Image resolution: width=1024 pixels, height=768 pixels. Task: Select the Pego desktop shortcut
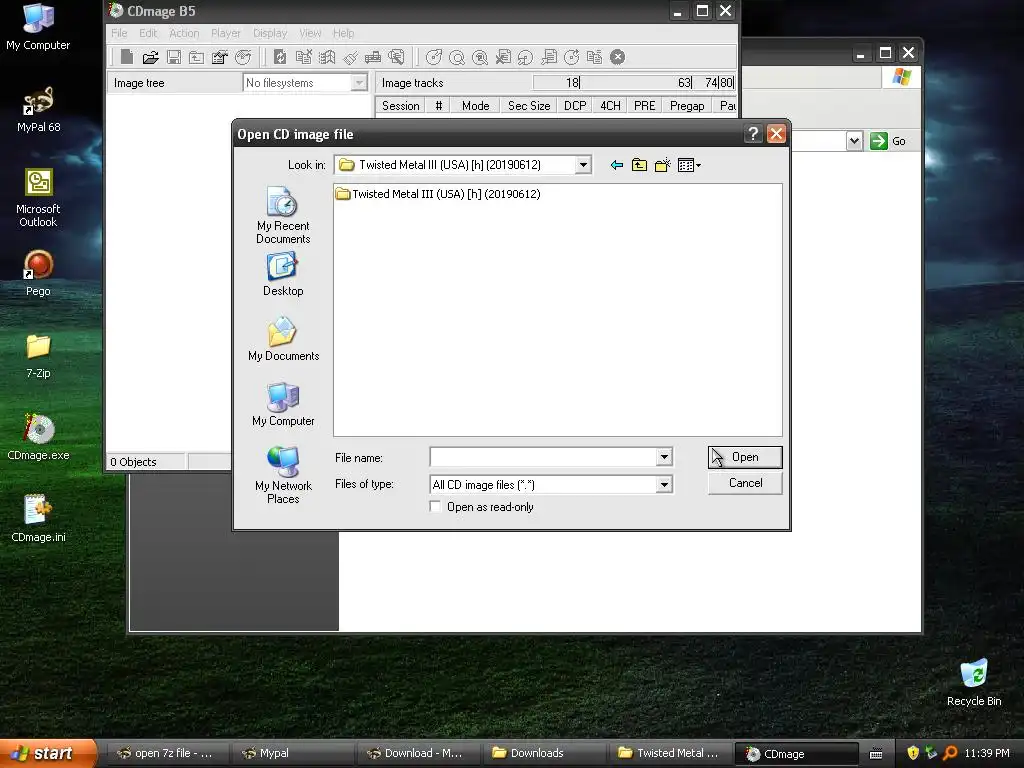(x=39, y=274)
